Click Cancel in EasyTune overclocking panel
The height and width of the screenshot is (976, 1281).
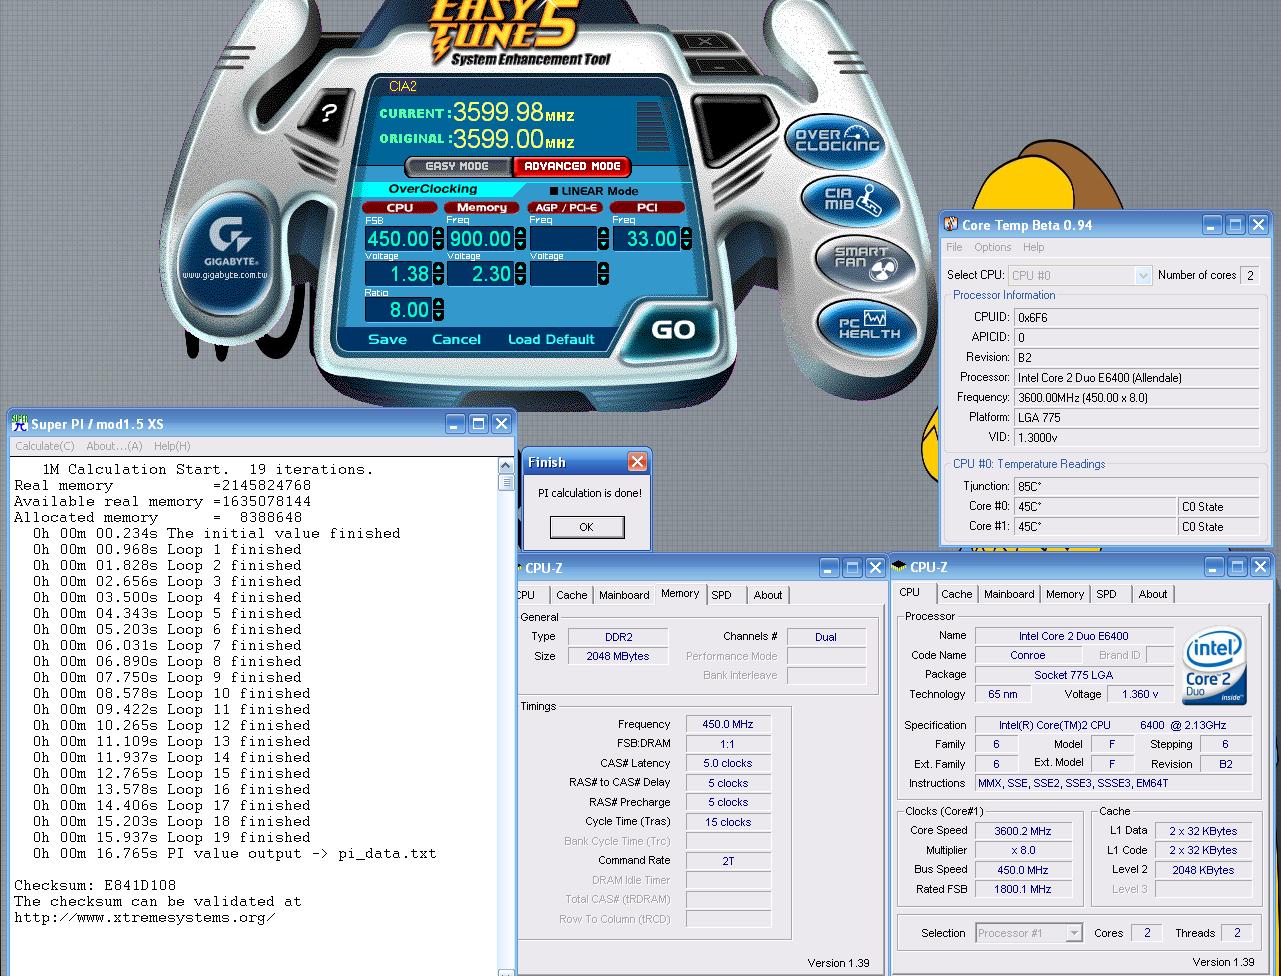456,339
